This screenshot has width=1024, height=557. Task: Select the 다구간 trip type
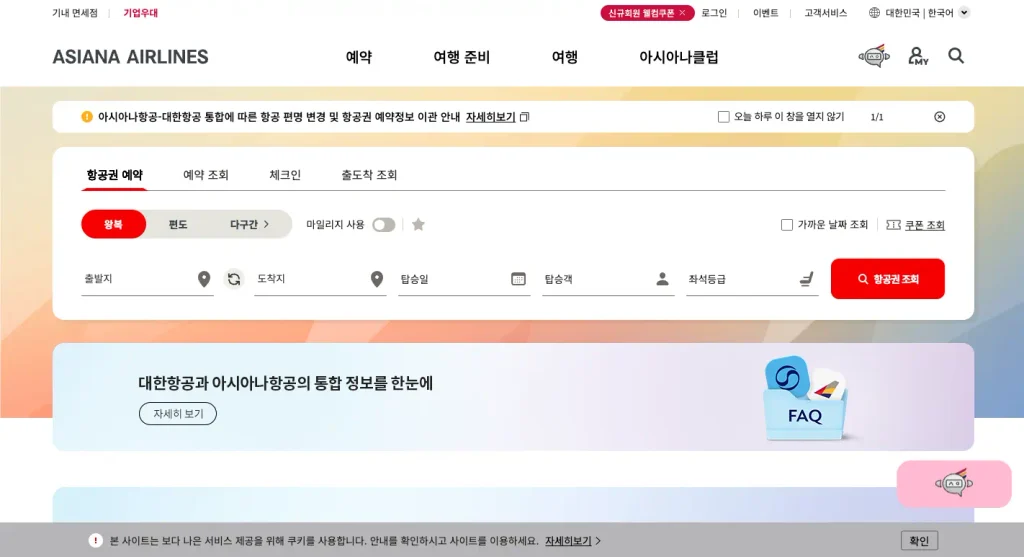pyautogui.click(x=249, y=224)
